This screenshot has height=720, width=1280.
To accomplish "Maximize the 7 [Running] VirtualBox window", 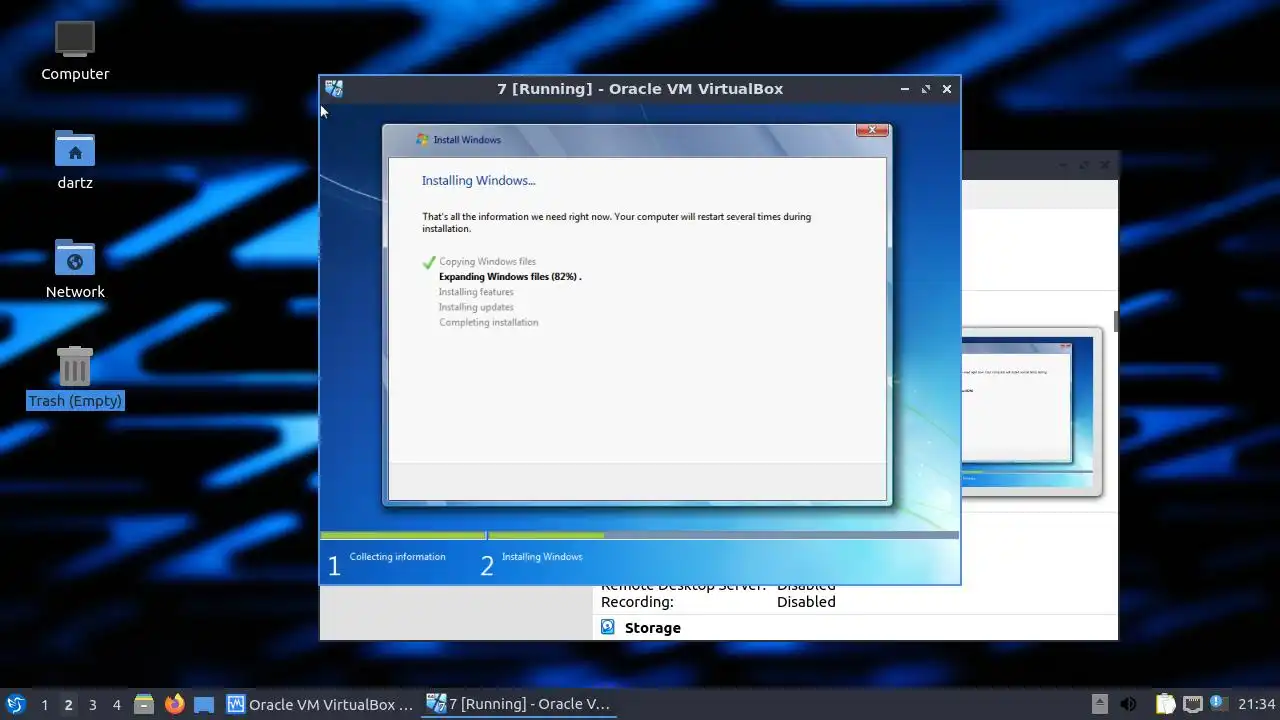I will pyautogui.click(x=926, y=89).
